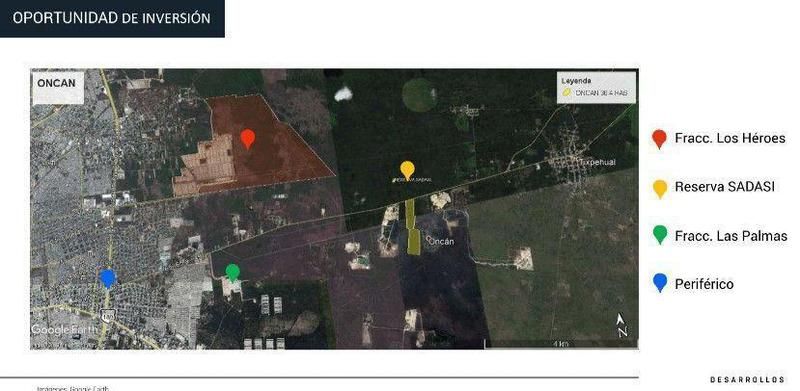
Task: Click the Periférico legend label
Action: coord(704,284)
